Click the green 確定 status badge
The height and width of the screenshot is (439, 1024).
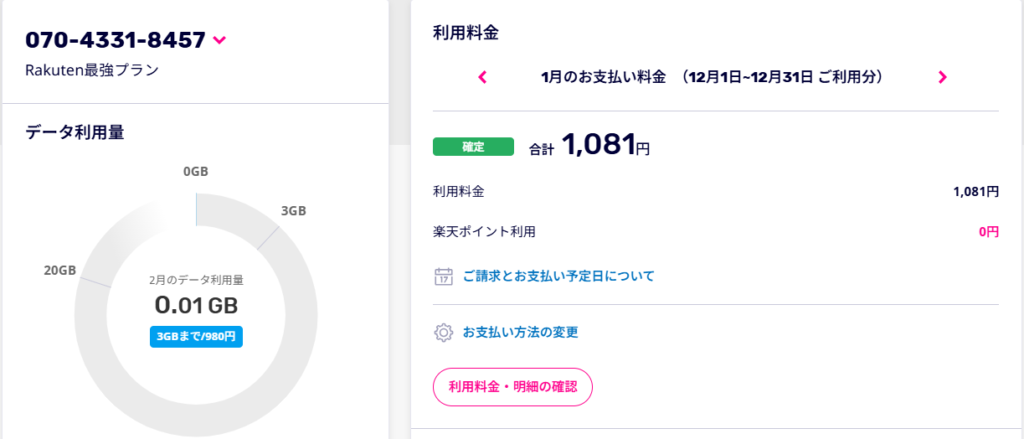[x=473, y=147]
